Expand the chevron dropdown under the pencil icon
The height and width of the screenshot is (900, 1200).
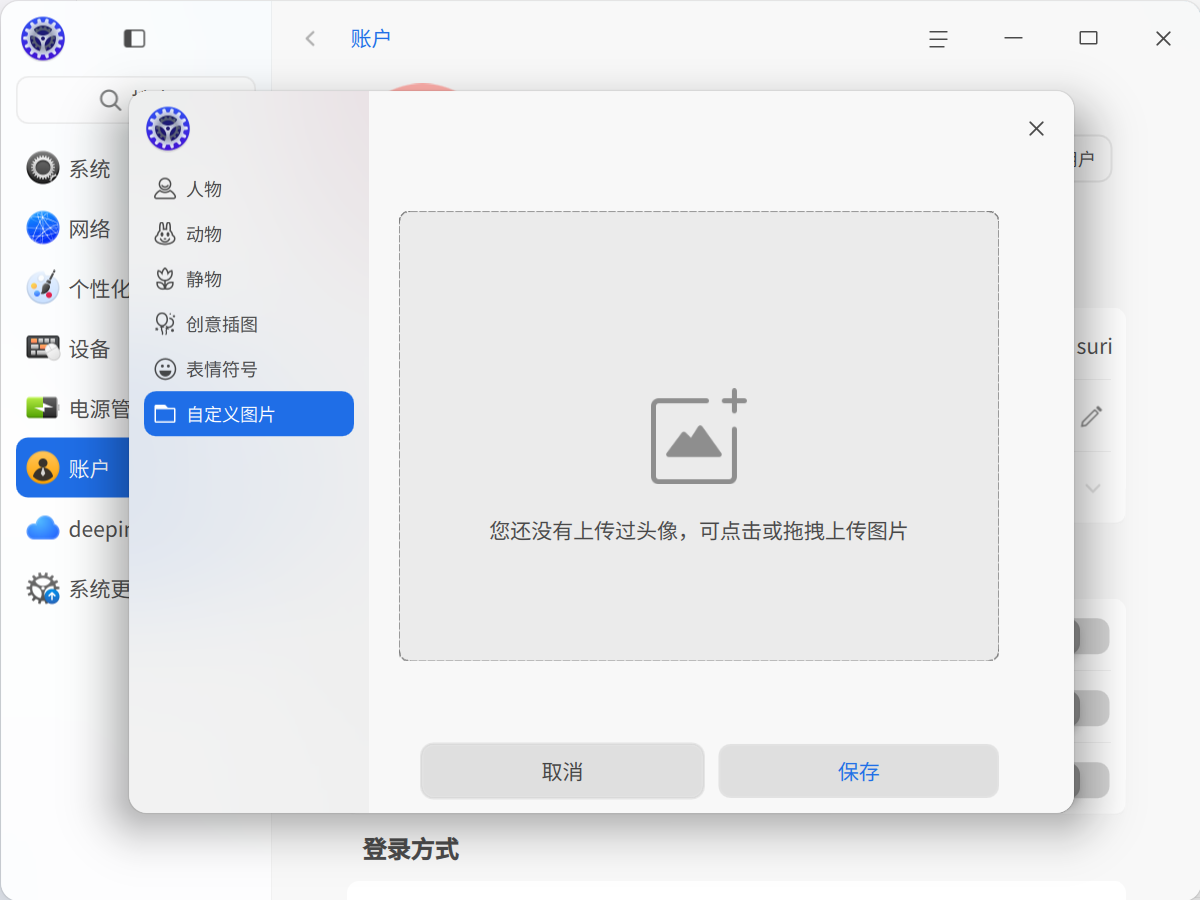(1093, 488)
